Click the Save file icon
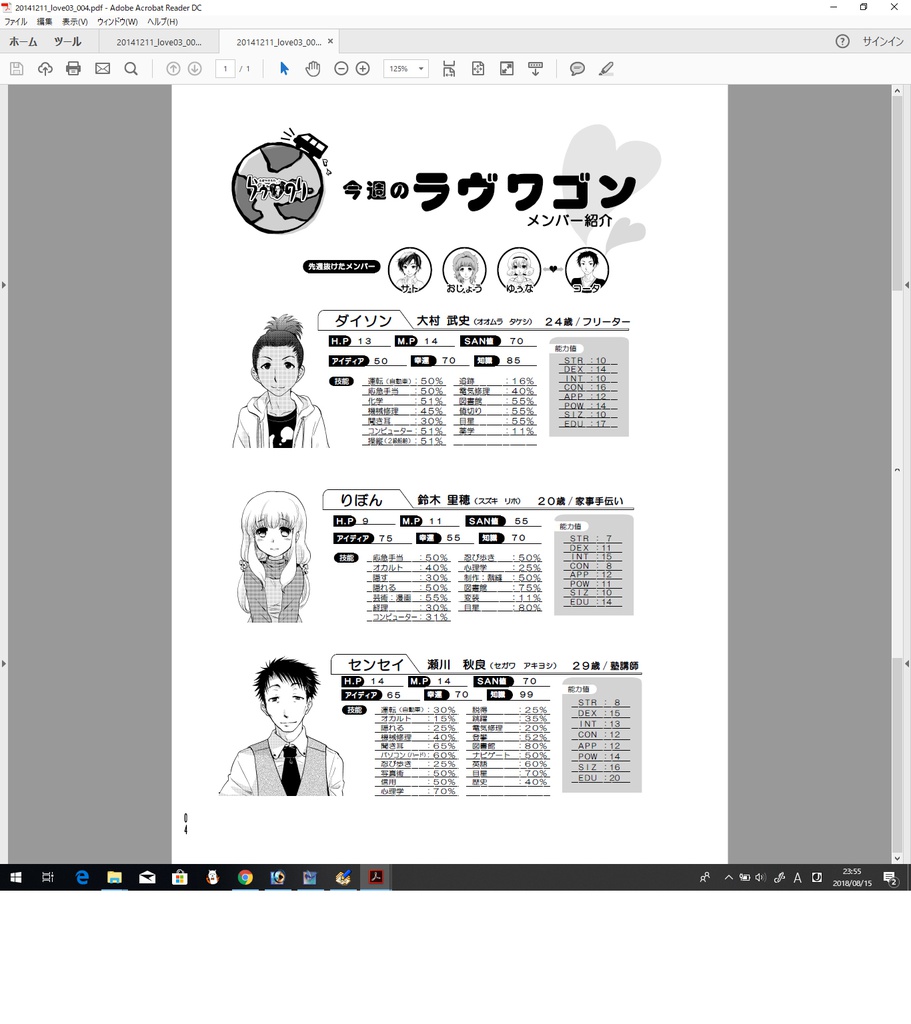The width and height of the screenshot is (911, 1024). point(17,69)
